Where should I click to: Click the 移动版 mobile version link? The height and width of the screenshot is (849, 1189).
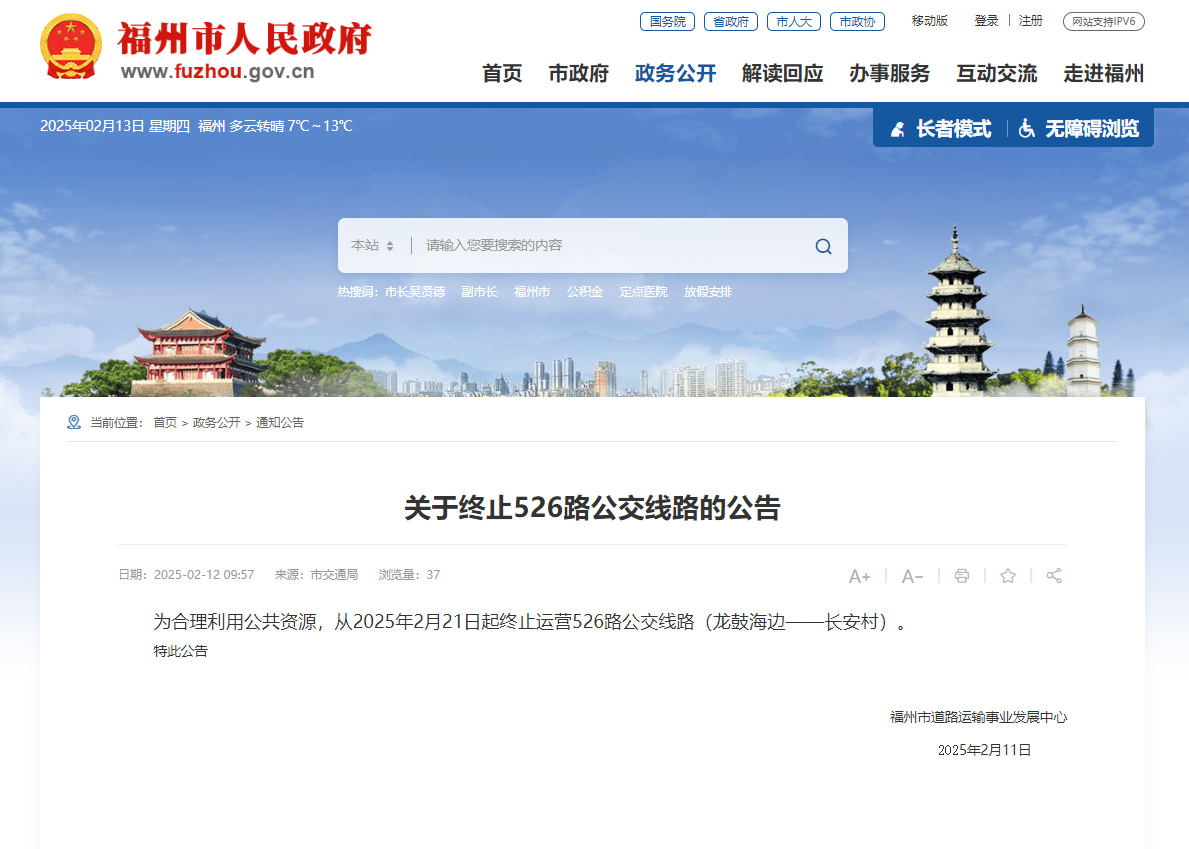[929, 21]
